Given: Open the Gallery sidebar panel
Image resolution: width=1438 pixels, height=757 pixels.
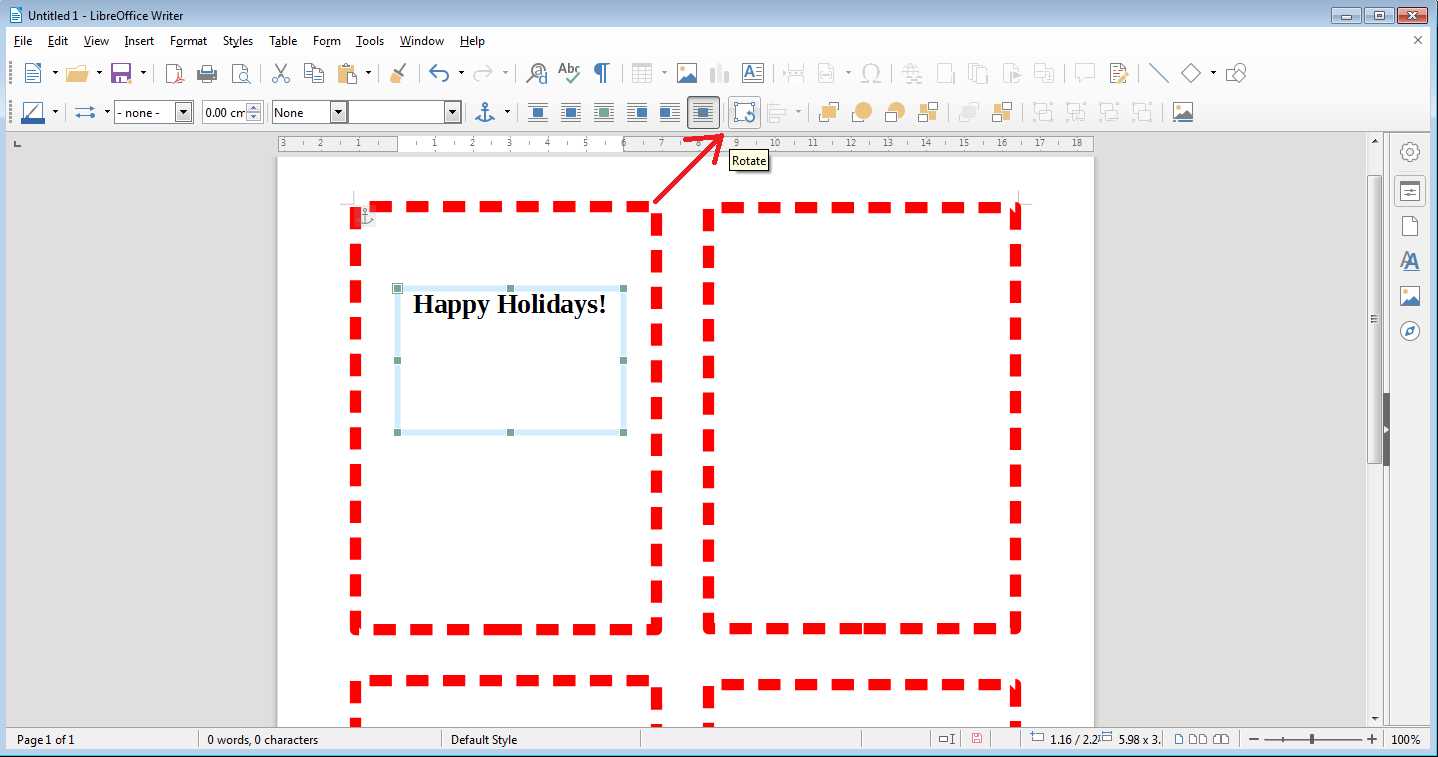Looking at the screenshot, I should coord(1410,296).
